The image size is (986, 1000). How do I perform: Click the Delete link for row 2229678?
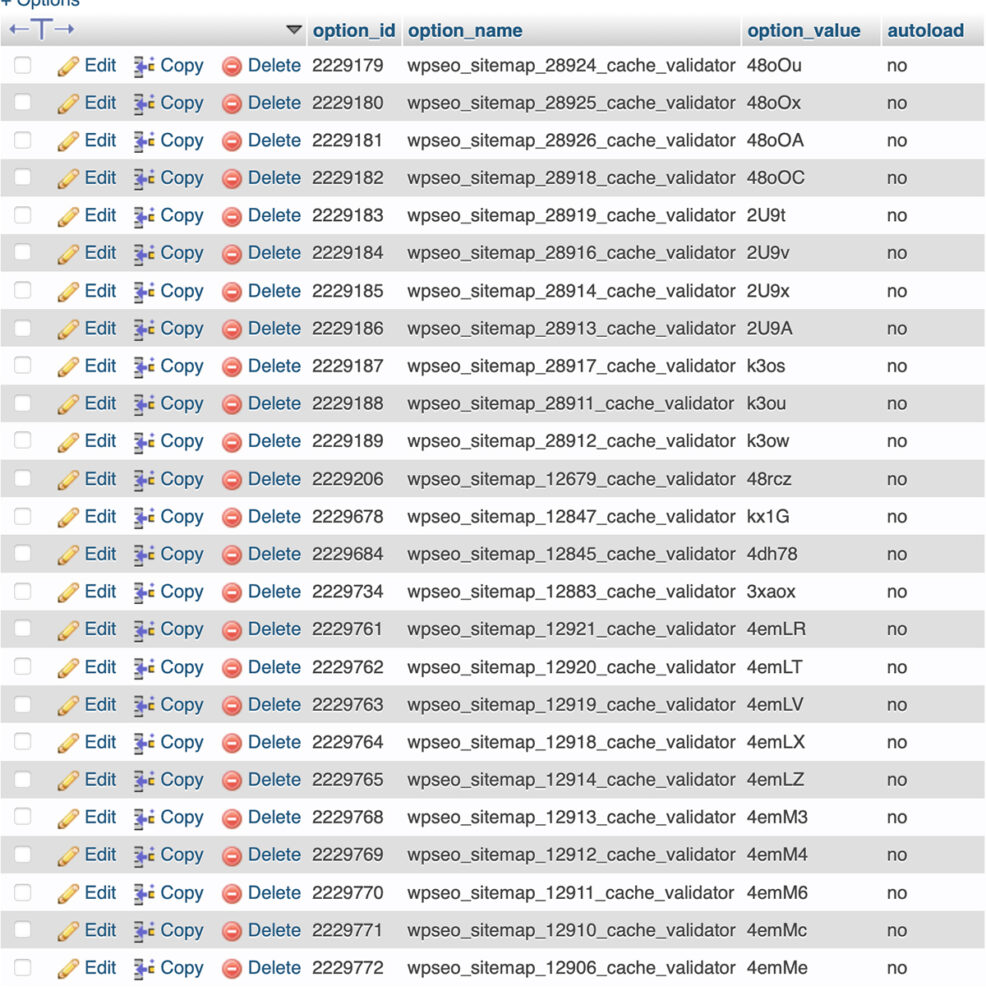[273, 517]
